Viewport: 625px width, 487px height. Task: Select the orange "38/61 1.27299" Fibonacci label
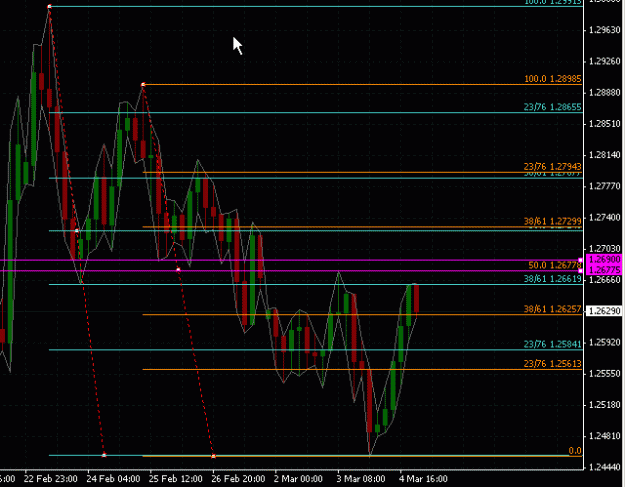552,221
